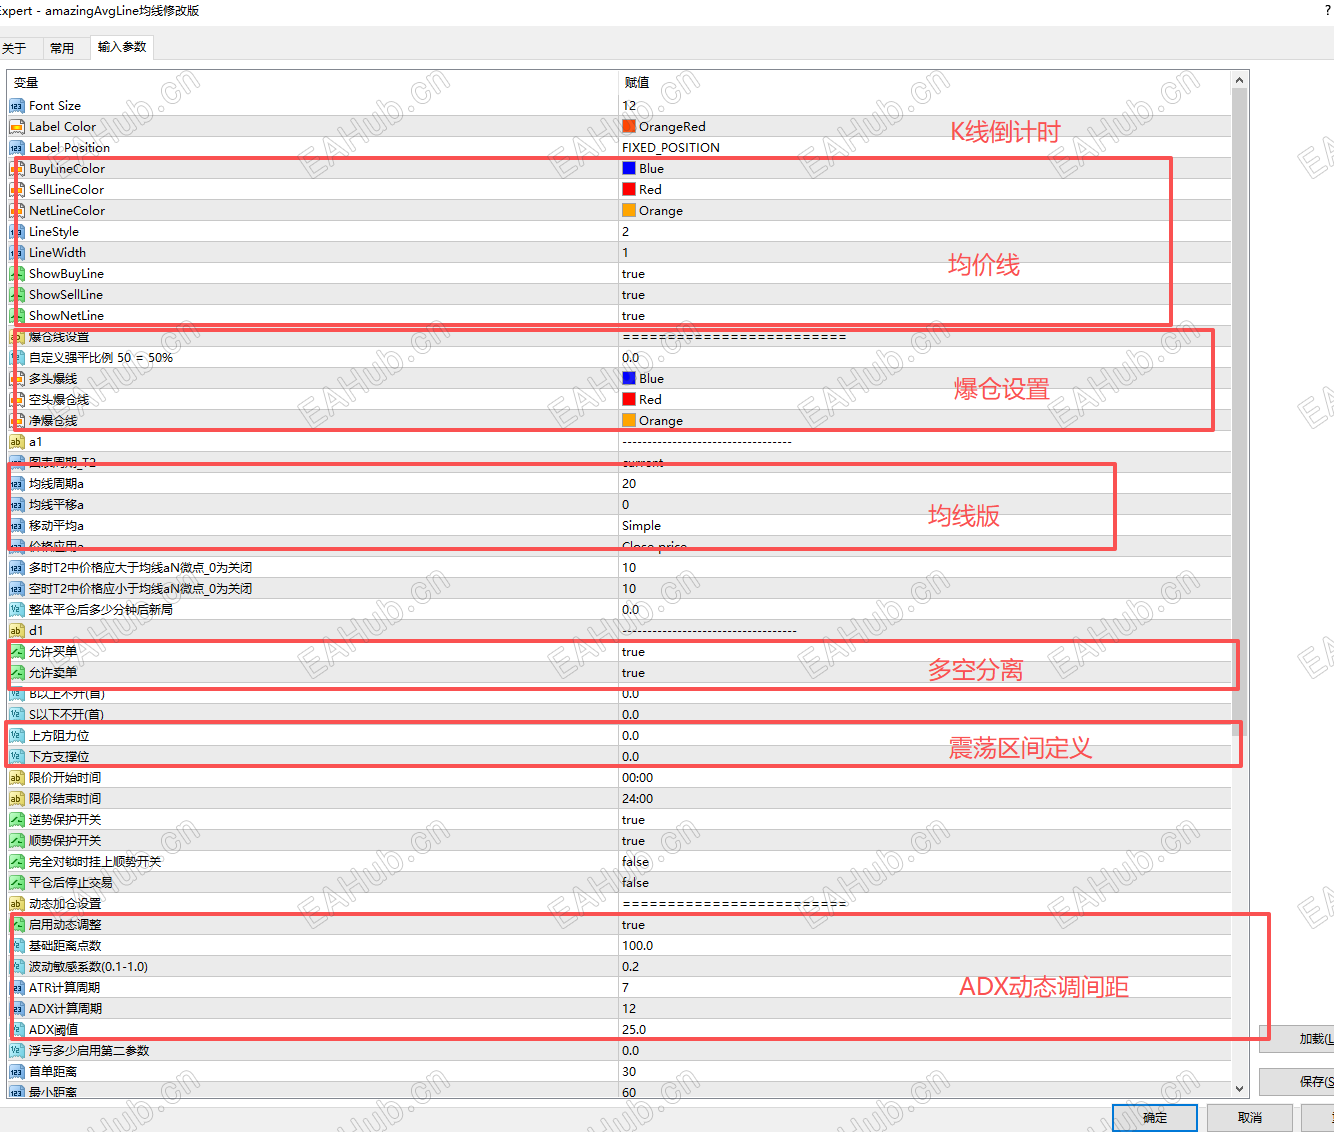Click the scrollbar down arrow of the parameter list
1334x1132 pixels.
(1240, 1089)
